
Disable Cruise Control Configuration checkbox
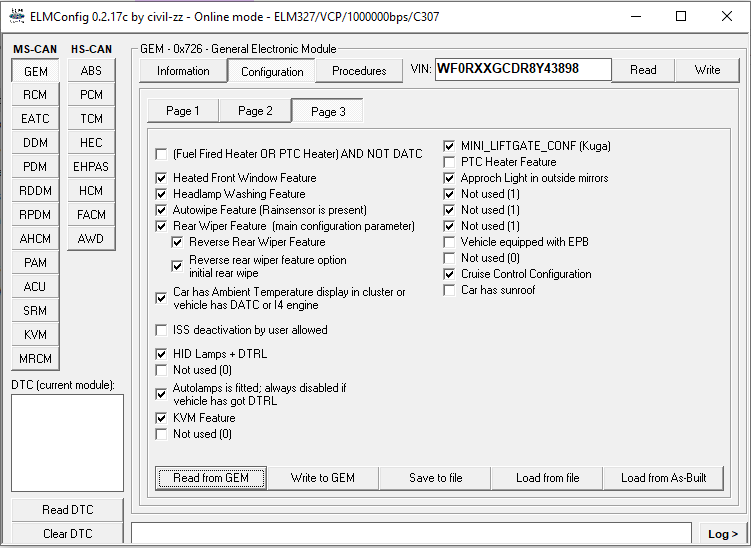(450, 274)
